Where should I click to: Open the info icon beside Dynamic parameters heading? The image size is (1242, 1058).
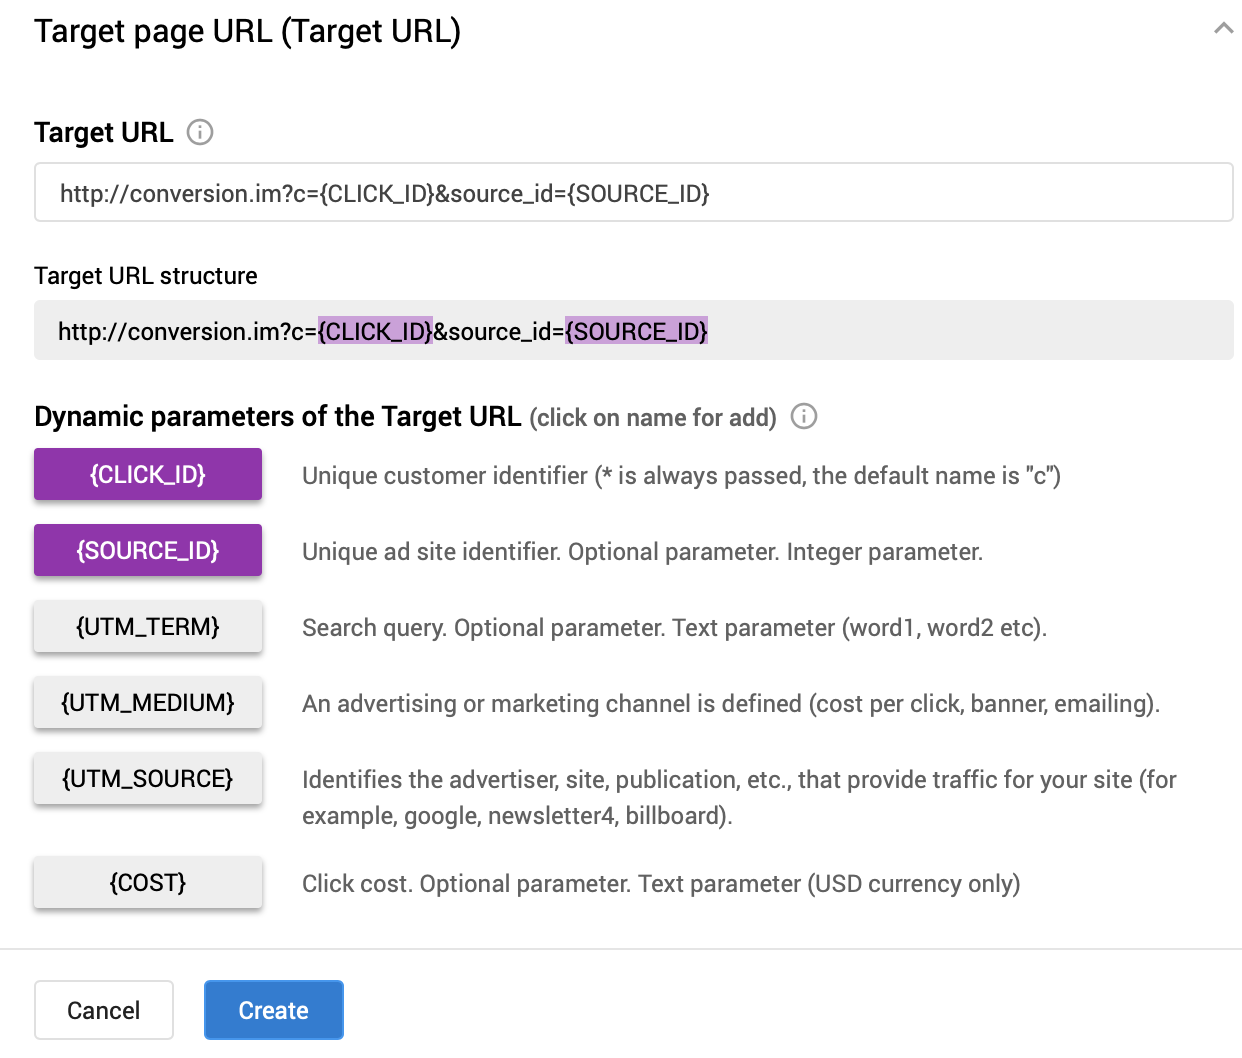(804, 416)
